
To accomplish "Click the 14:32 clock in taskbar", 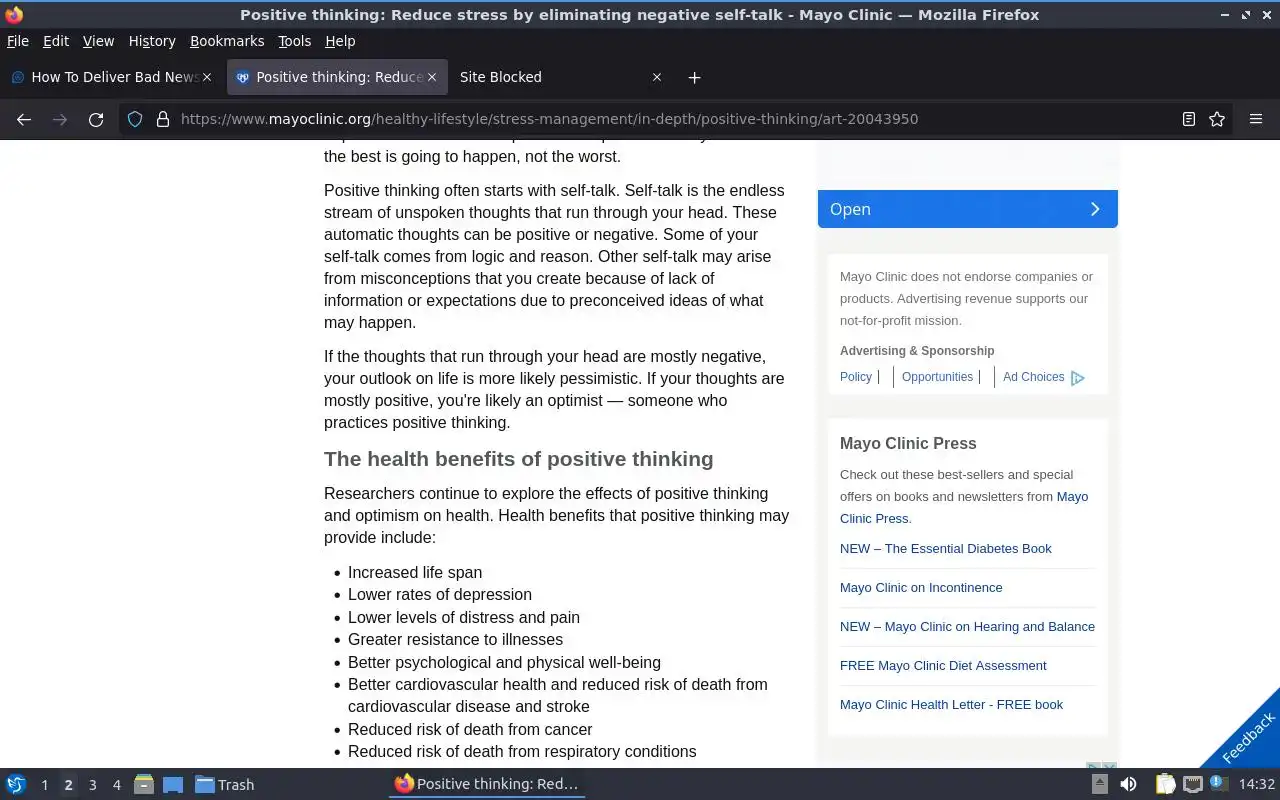I will [1256, 785].
